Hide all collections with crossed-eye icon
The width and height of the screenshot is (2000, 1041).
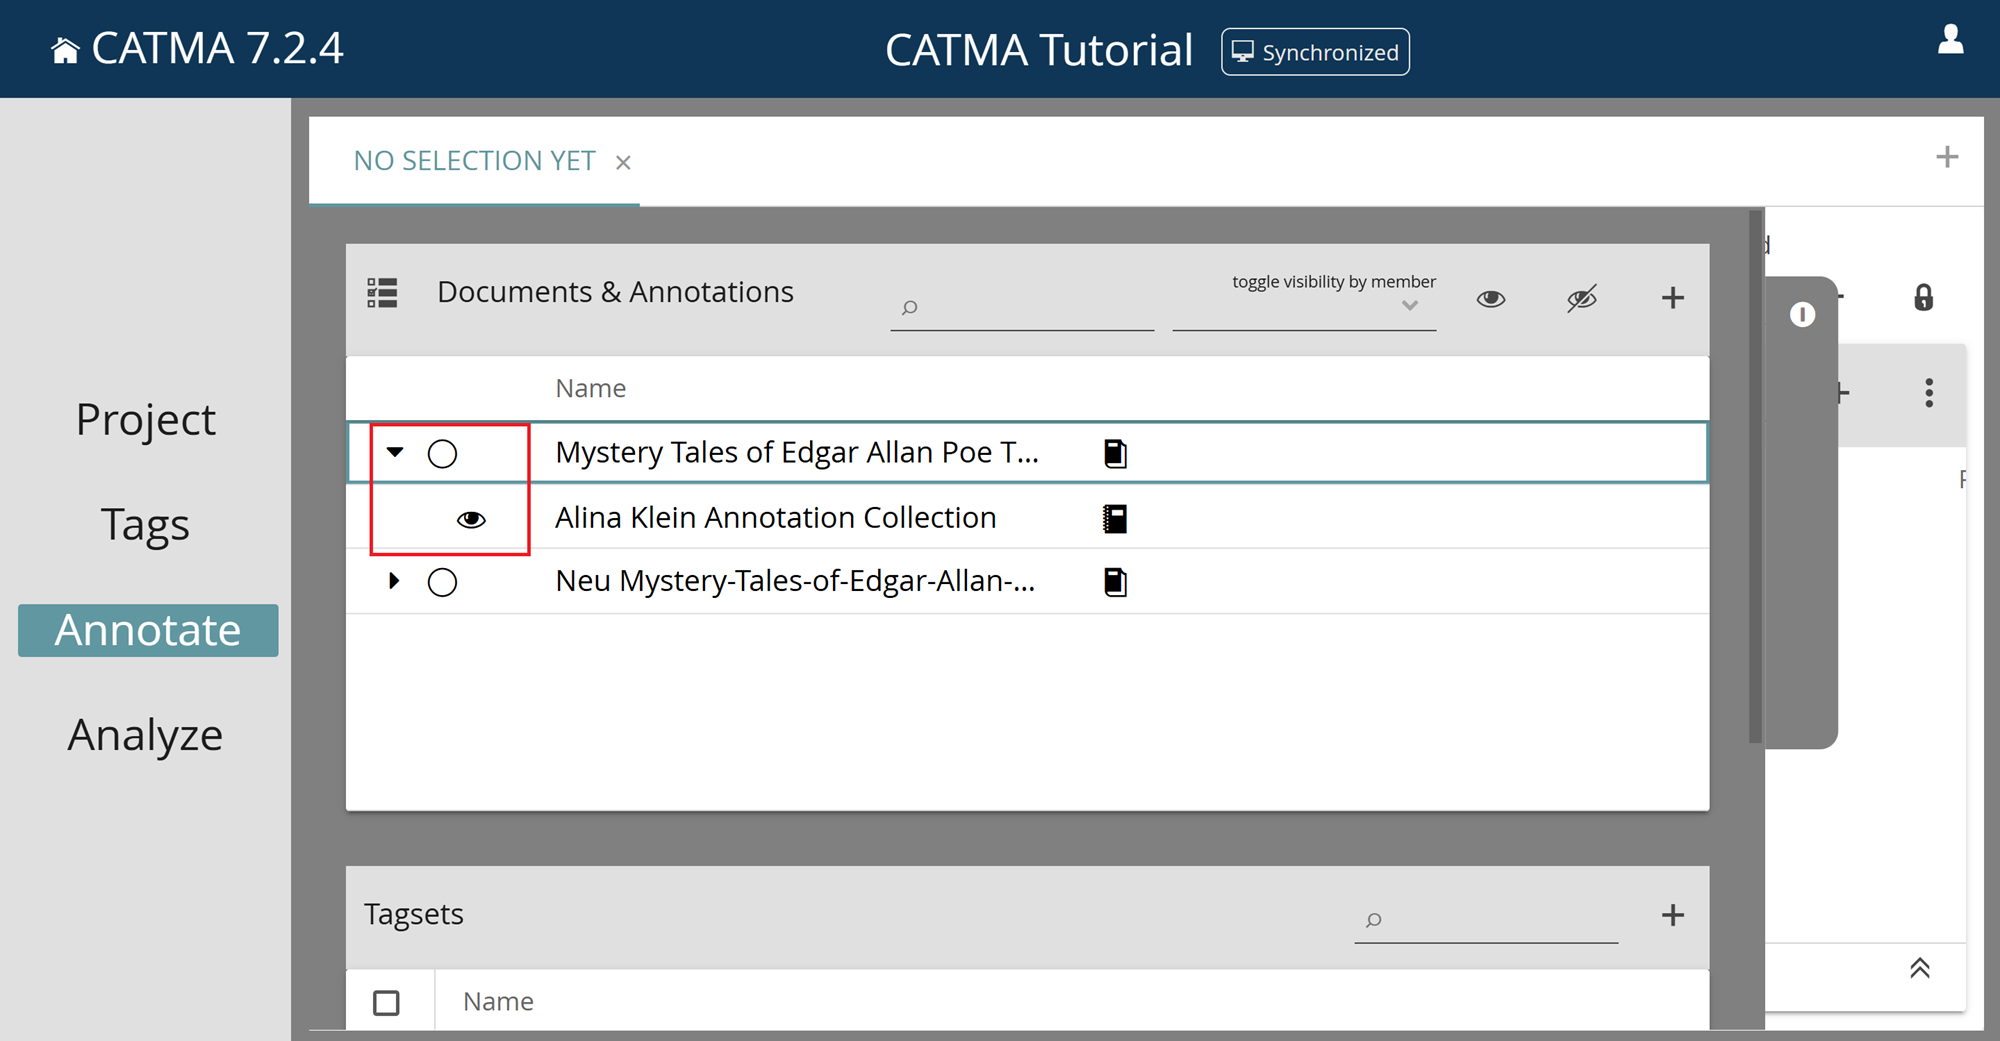click(x=1582, y=297)
